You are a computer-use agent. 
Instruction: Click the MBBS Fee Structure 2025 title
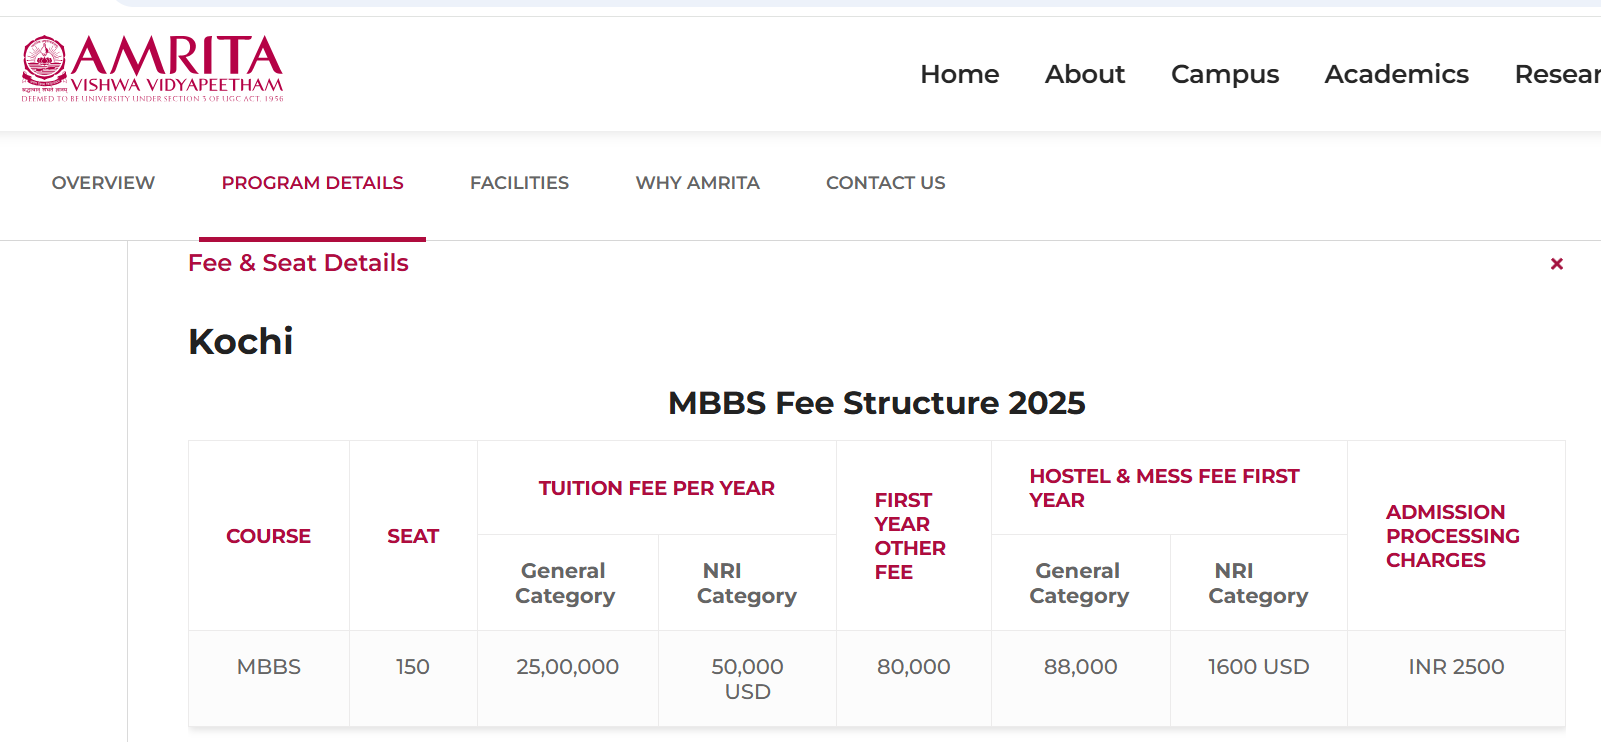pos(876,403)
